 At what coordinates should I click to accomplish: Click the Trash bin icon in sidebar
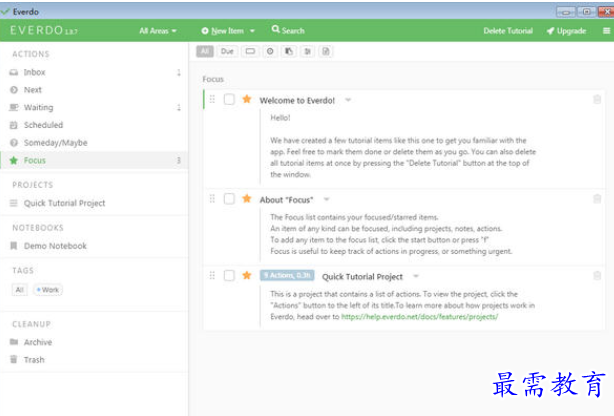pos(14,359)
